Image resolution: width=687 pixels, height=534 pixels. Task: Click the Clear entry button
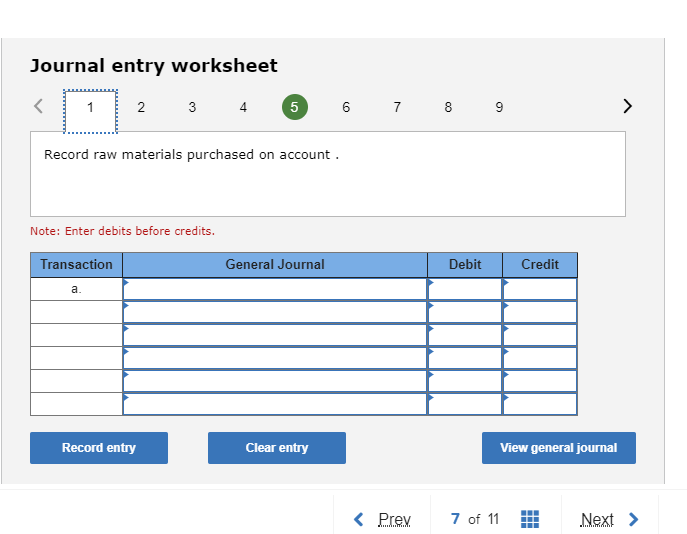coord(277,448)
